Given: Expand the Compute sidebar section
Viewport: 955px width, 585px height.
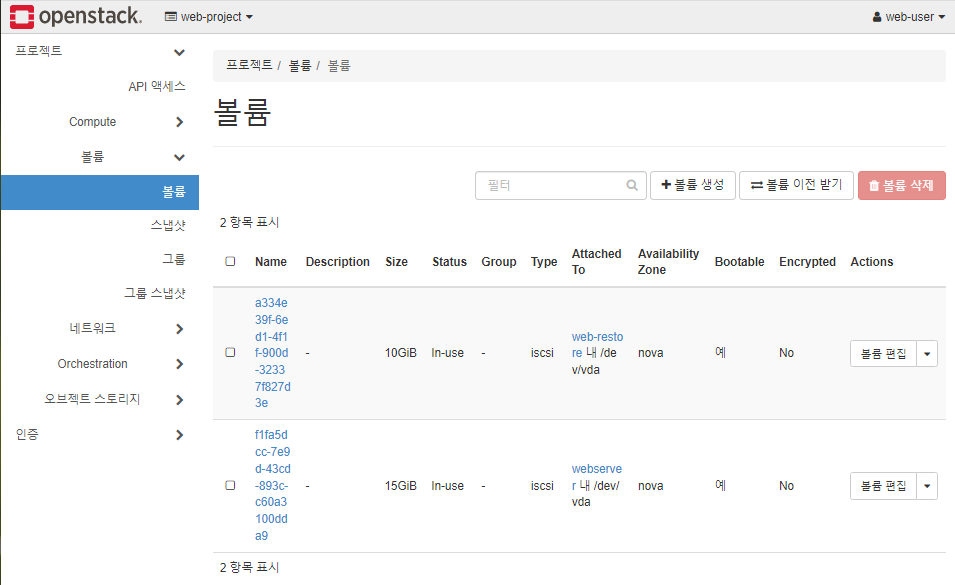Looking at the screenshot, I should pos(100,122).
